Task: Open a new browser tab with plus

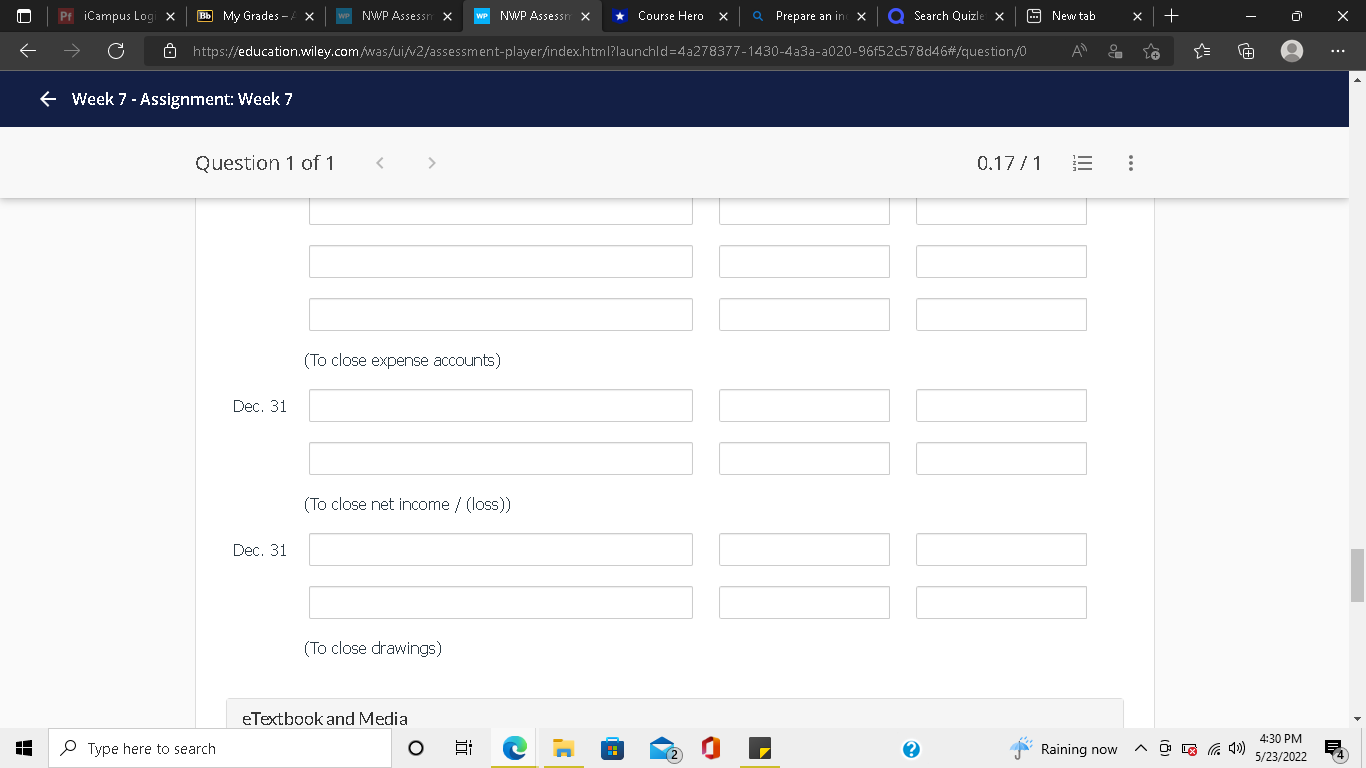Action: [x=1172, y=16]
